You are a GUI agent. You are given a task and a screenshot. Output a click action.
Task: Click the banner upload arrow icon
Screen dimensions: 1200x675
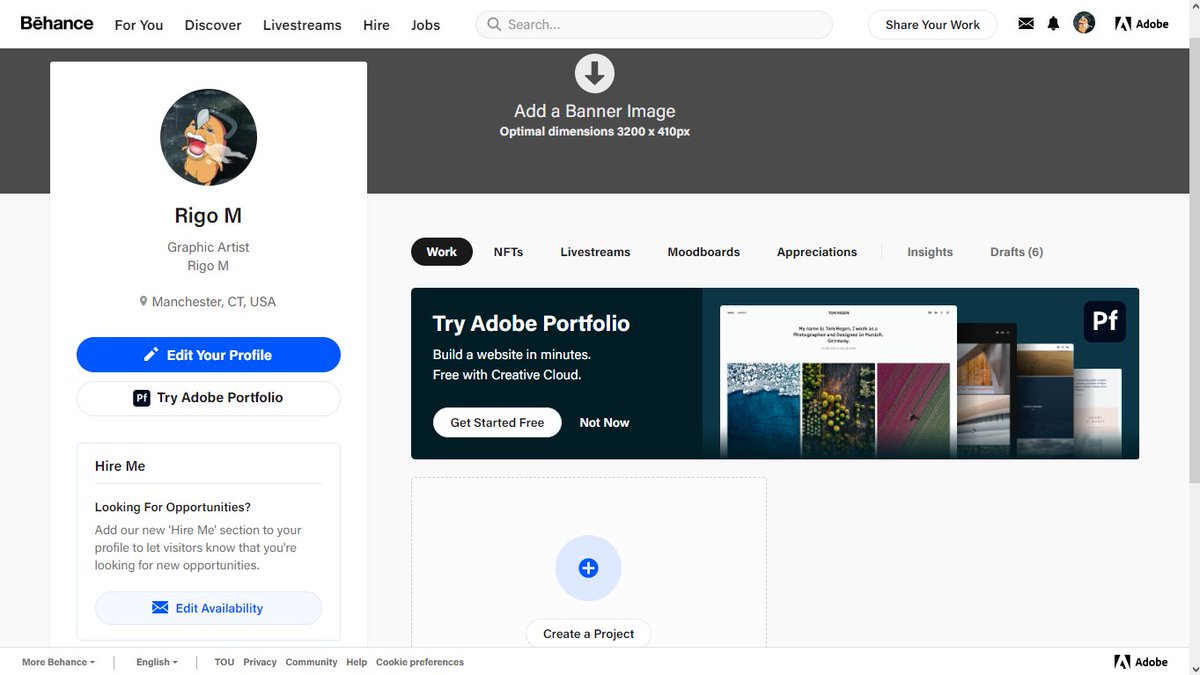594,73
